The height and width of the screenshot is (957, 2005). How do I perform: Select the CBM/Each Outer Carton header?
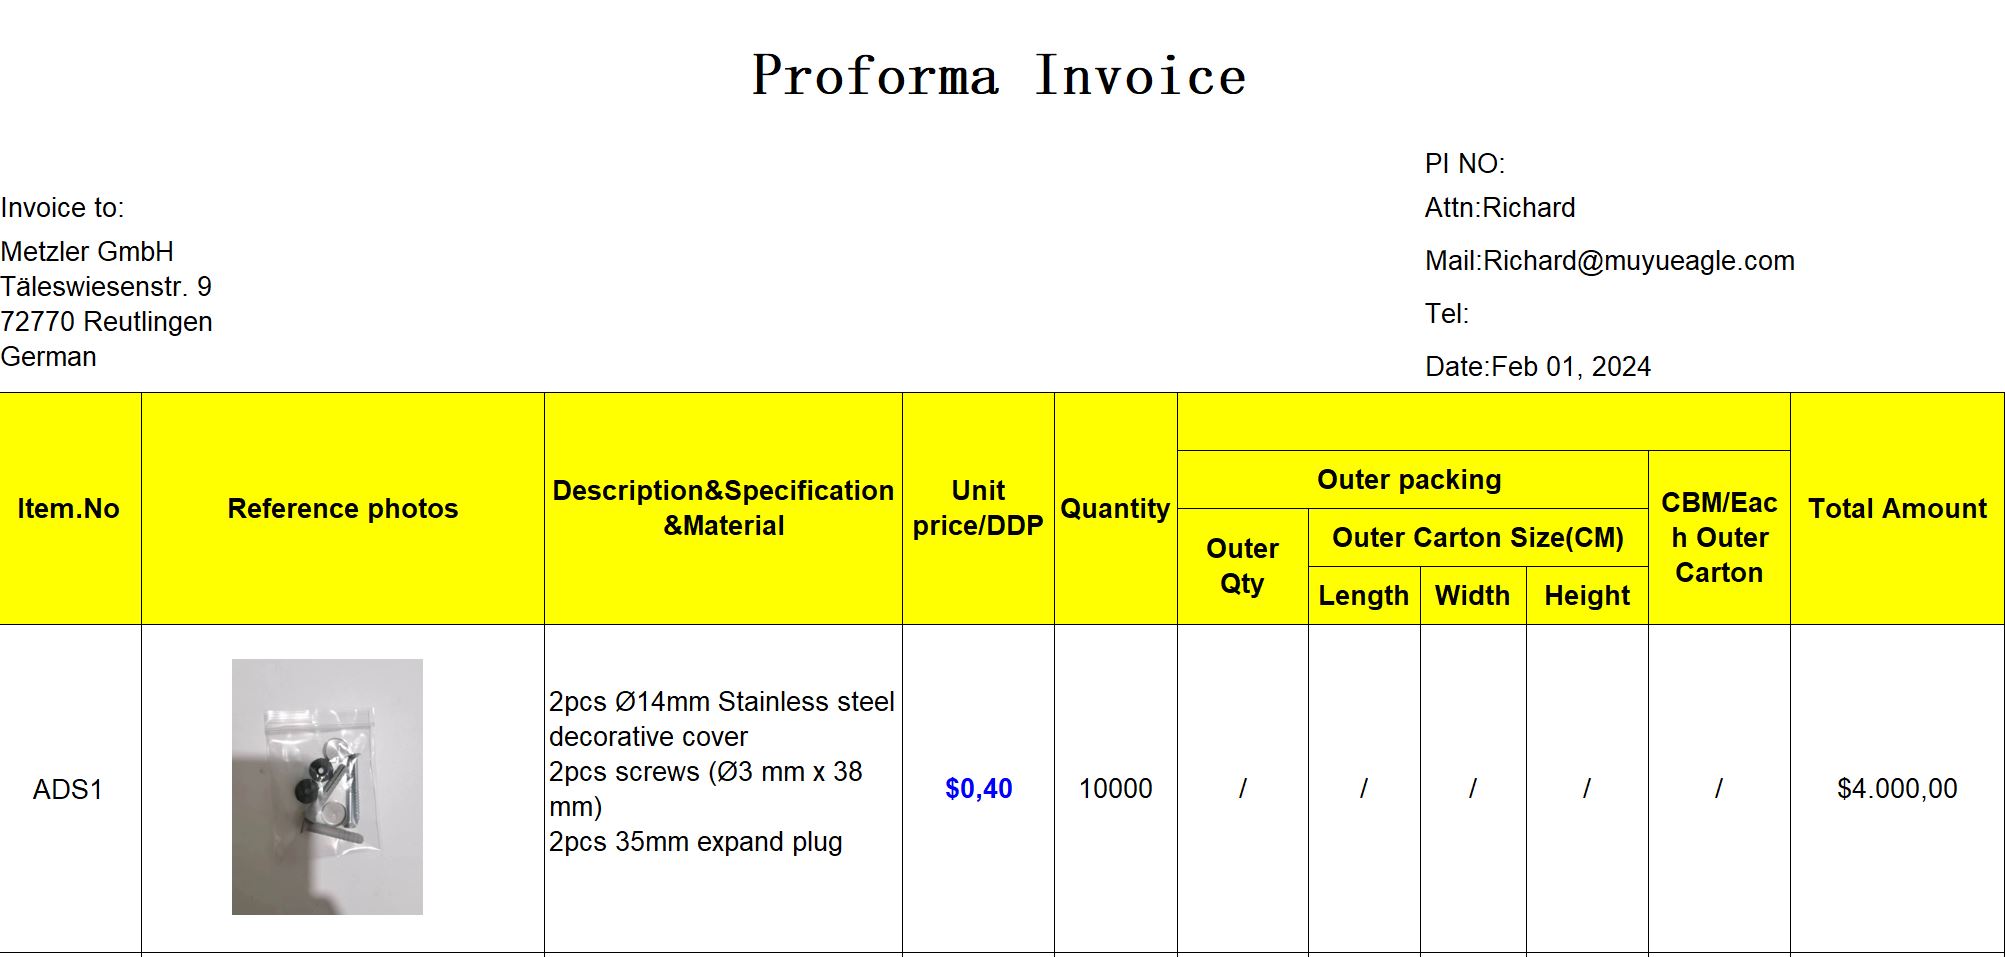pos(1719,538)
